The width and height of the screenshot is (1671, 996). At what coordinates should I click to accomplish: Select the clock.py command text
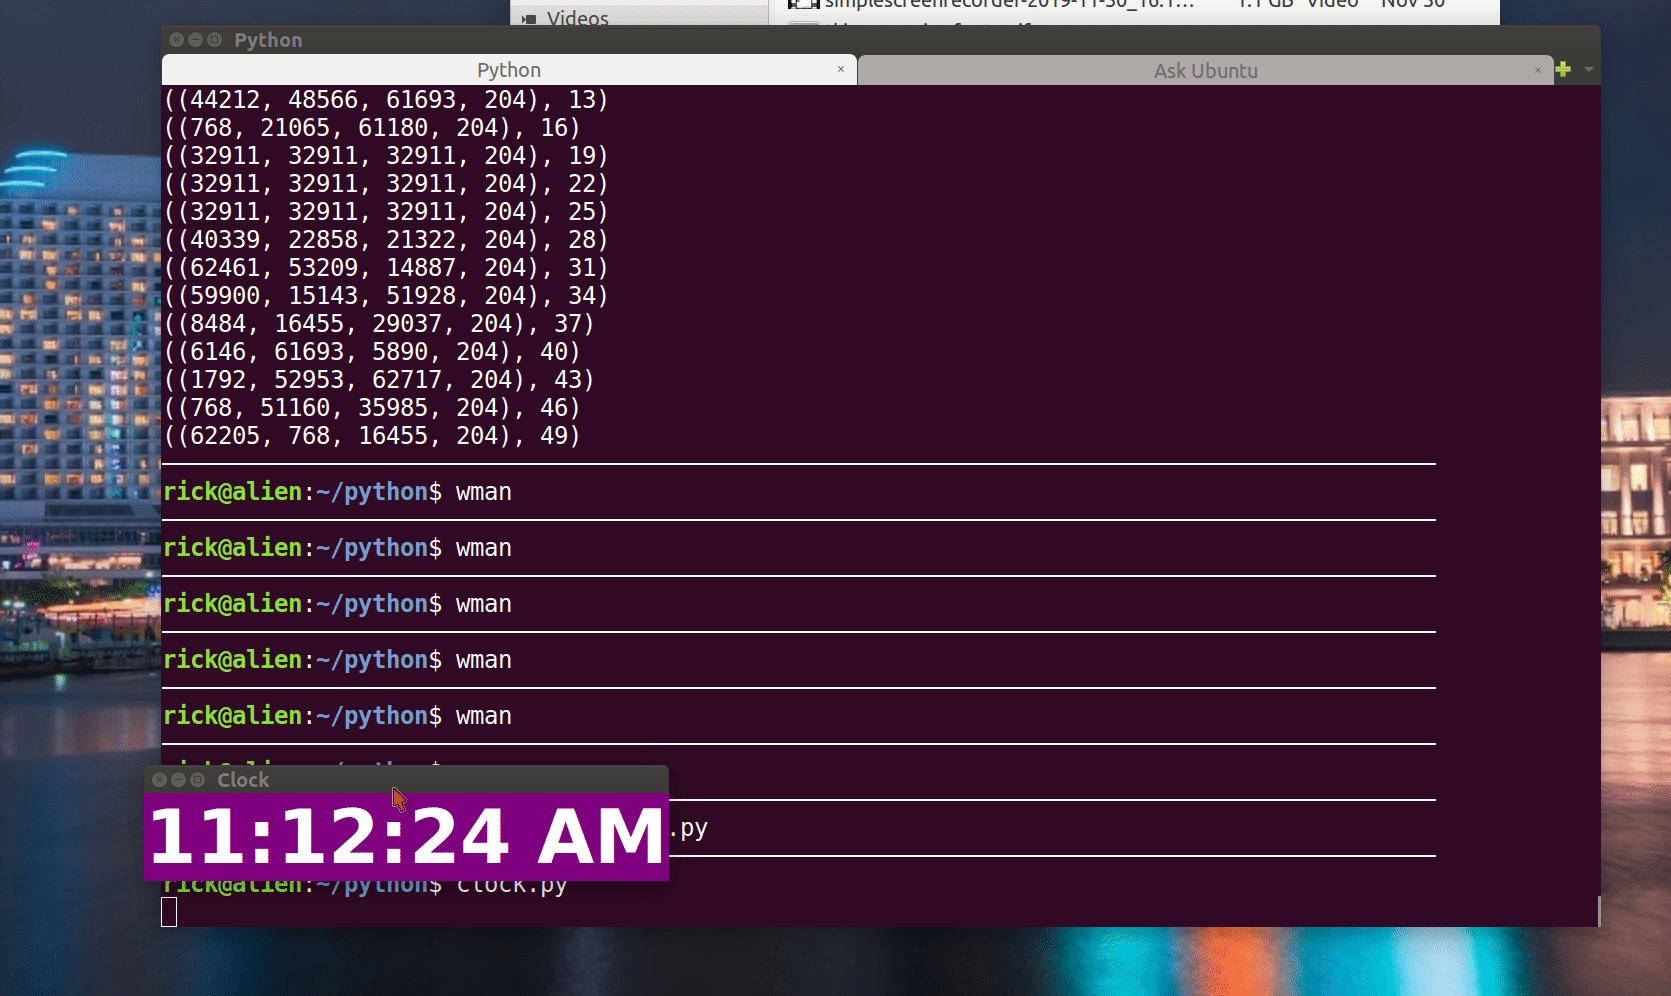pos(511,884)
